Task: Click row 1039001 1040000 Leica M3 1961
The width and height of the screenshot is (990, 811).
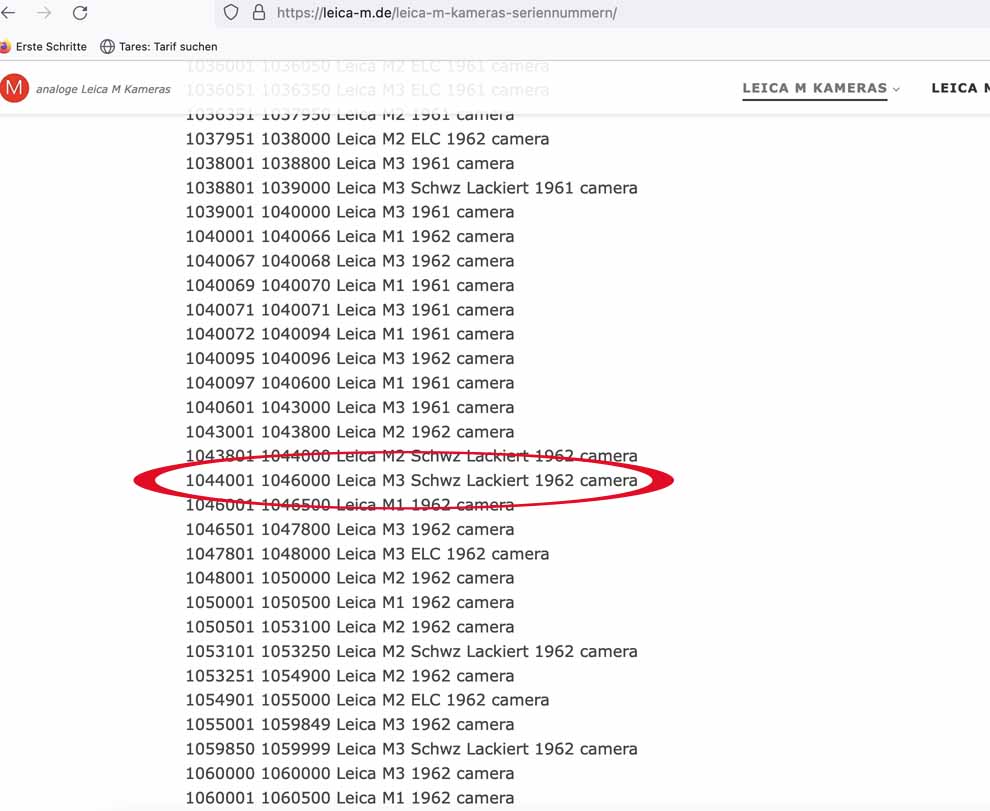Action: coord(350,212)
